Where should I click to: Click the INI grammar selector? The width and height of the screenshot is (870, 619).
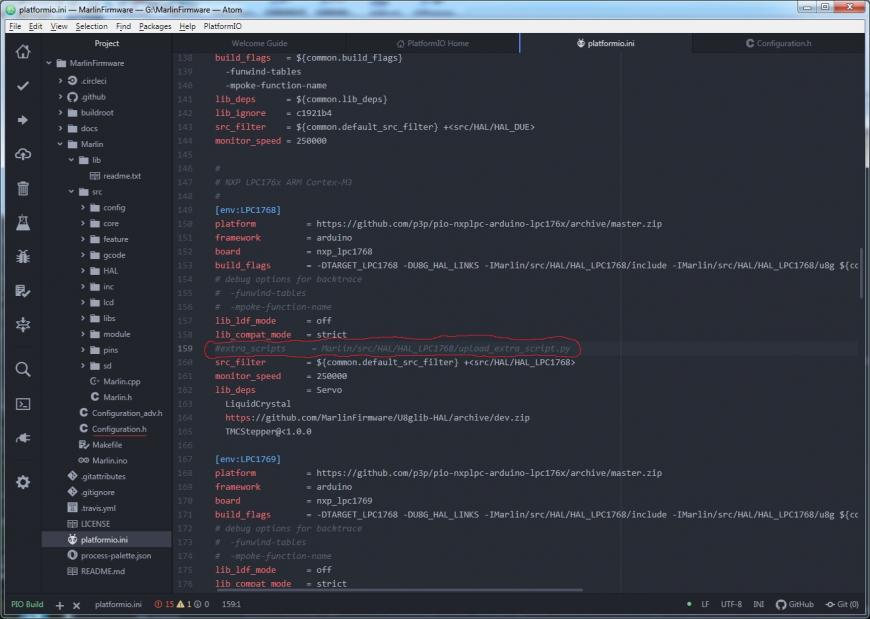click(758, 604)
